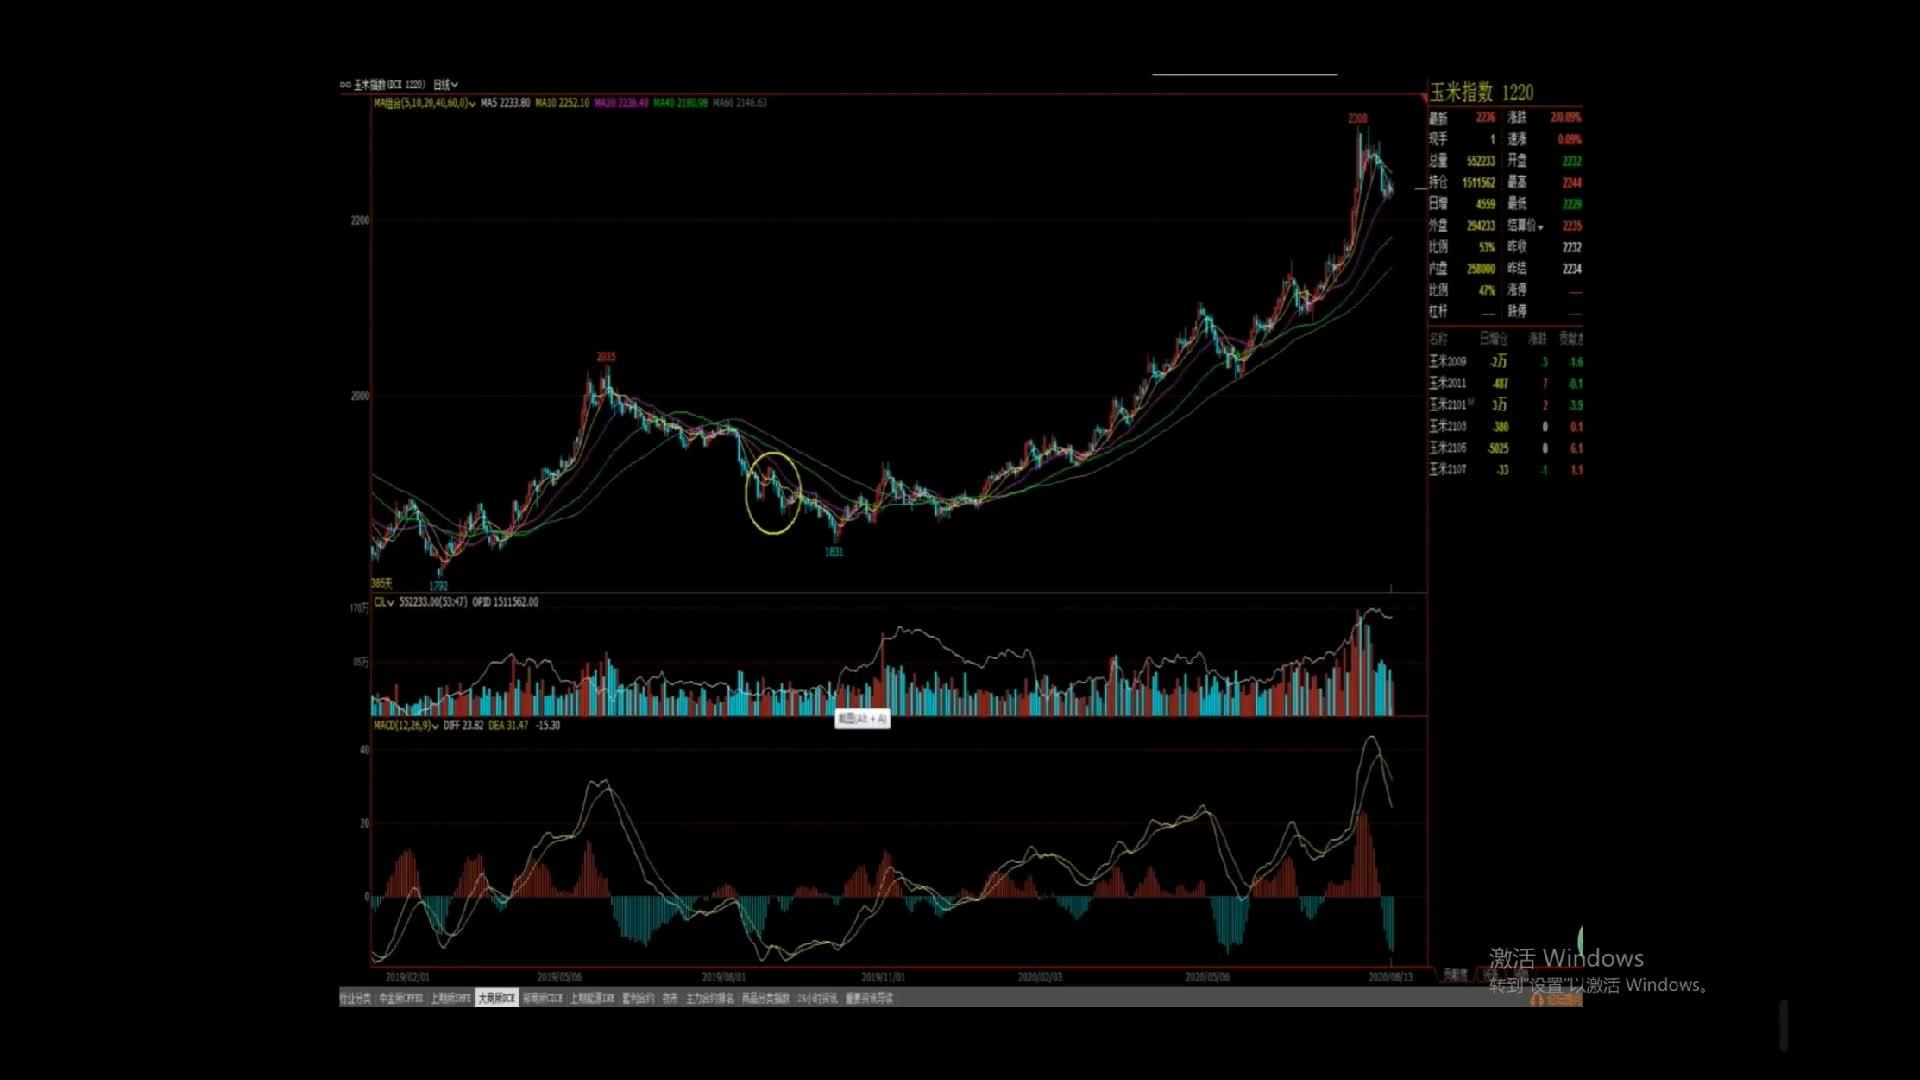Open the 套利合约 tab
Image resolution: width=1920 pixels, height=1080 pixels.
coord(638,998)
